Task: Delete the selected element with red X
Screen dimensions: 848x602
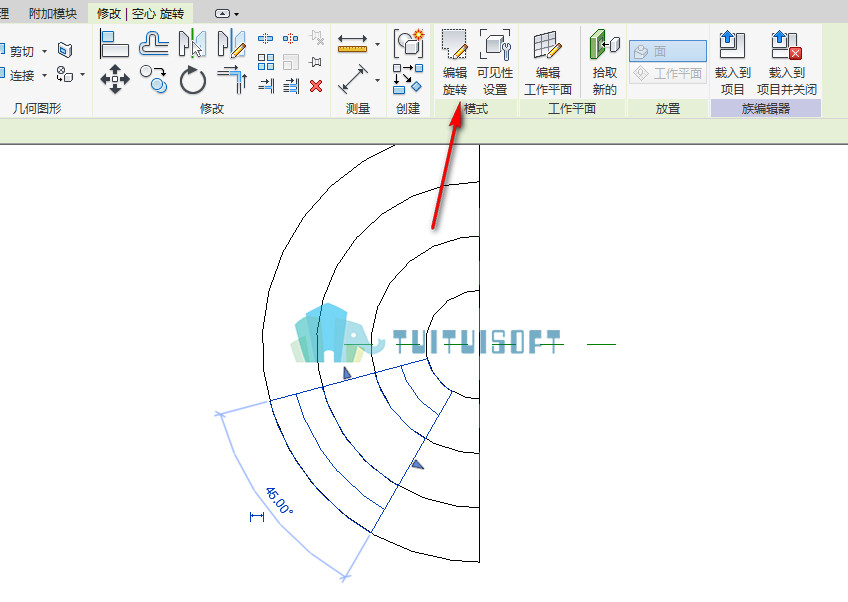Action: 316,86
